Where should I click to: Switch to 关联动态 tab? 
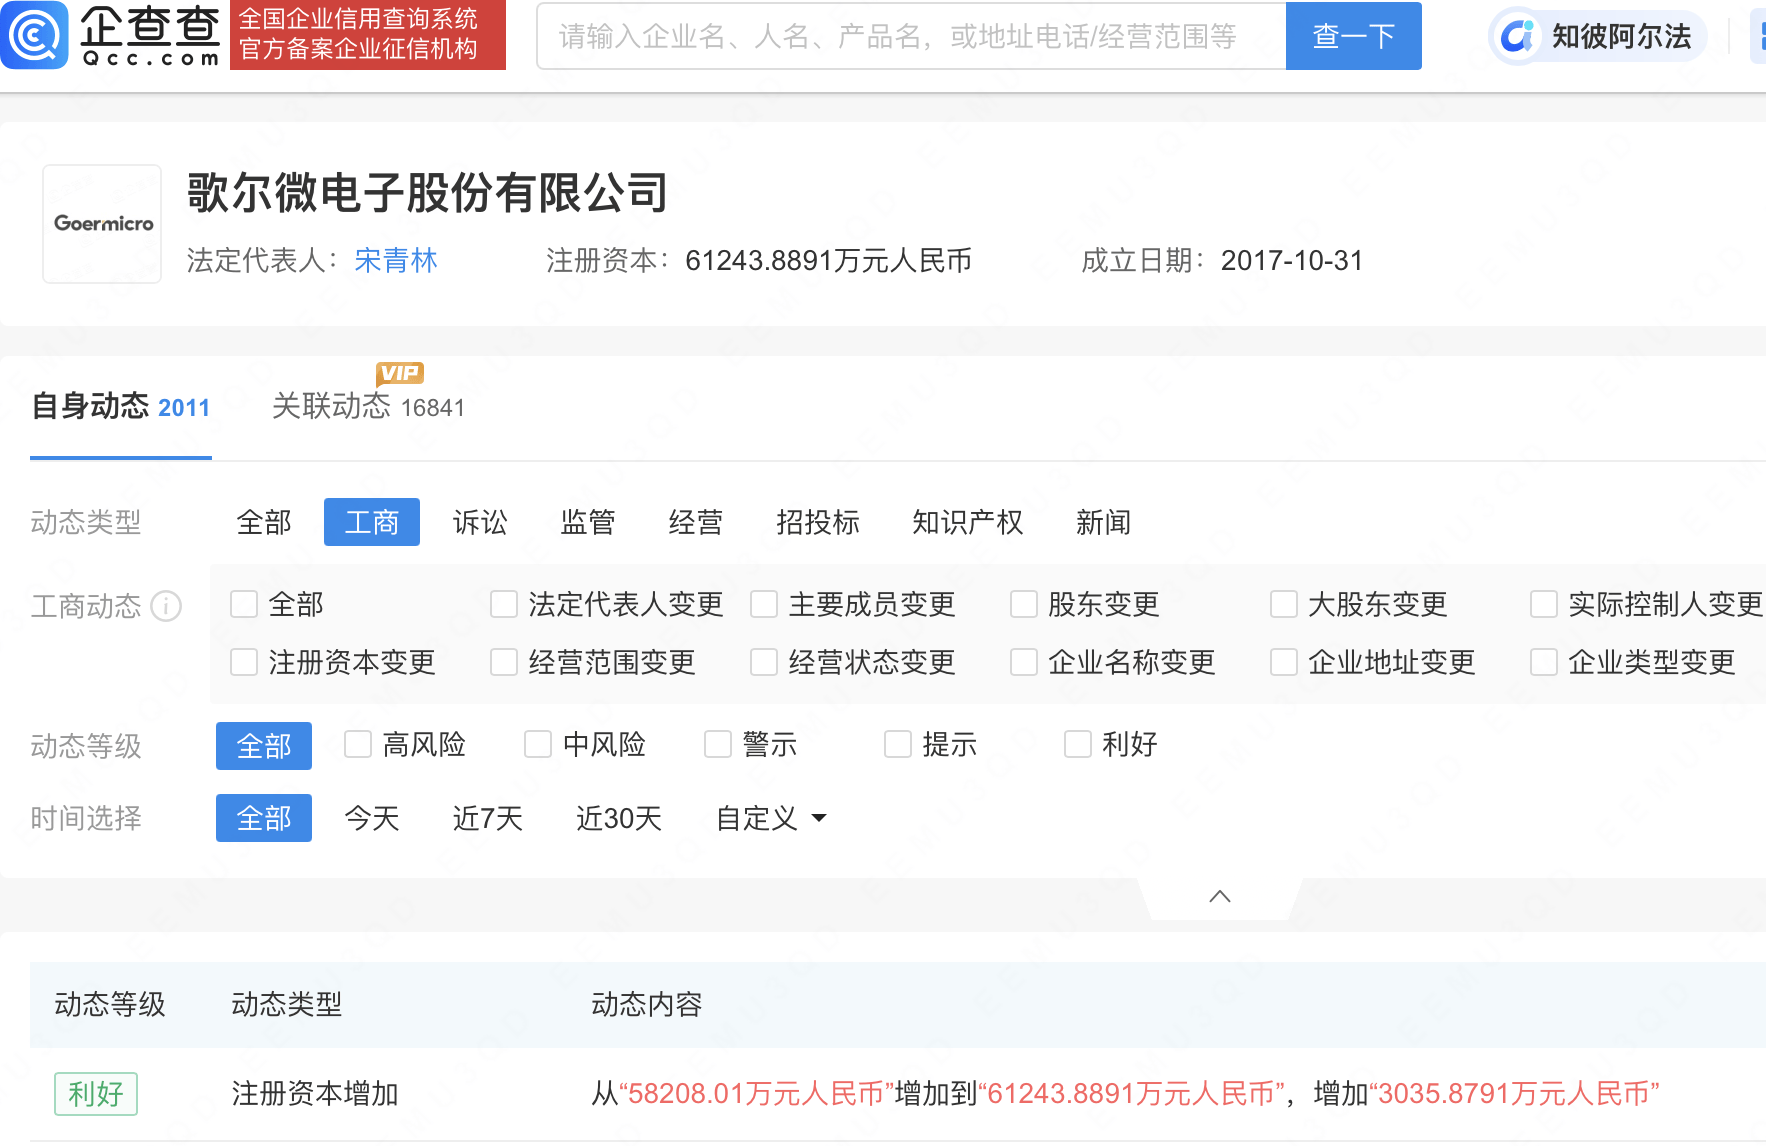[368, 407]
